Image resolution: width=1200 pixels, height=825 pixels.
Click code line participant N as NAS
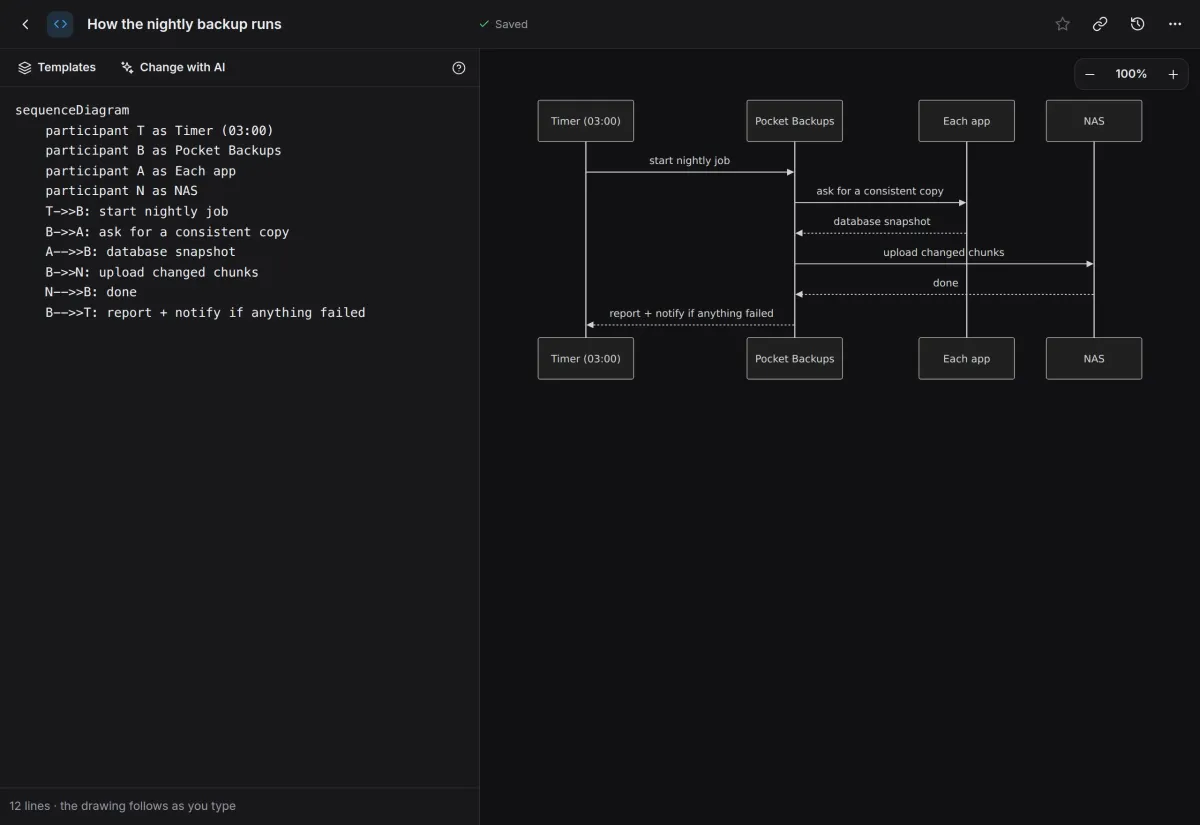tap(121, 191)
